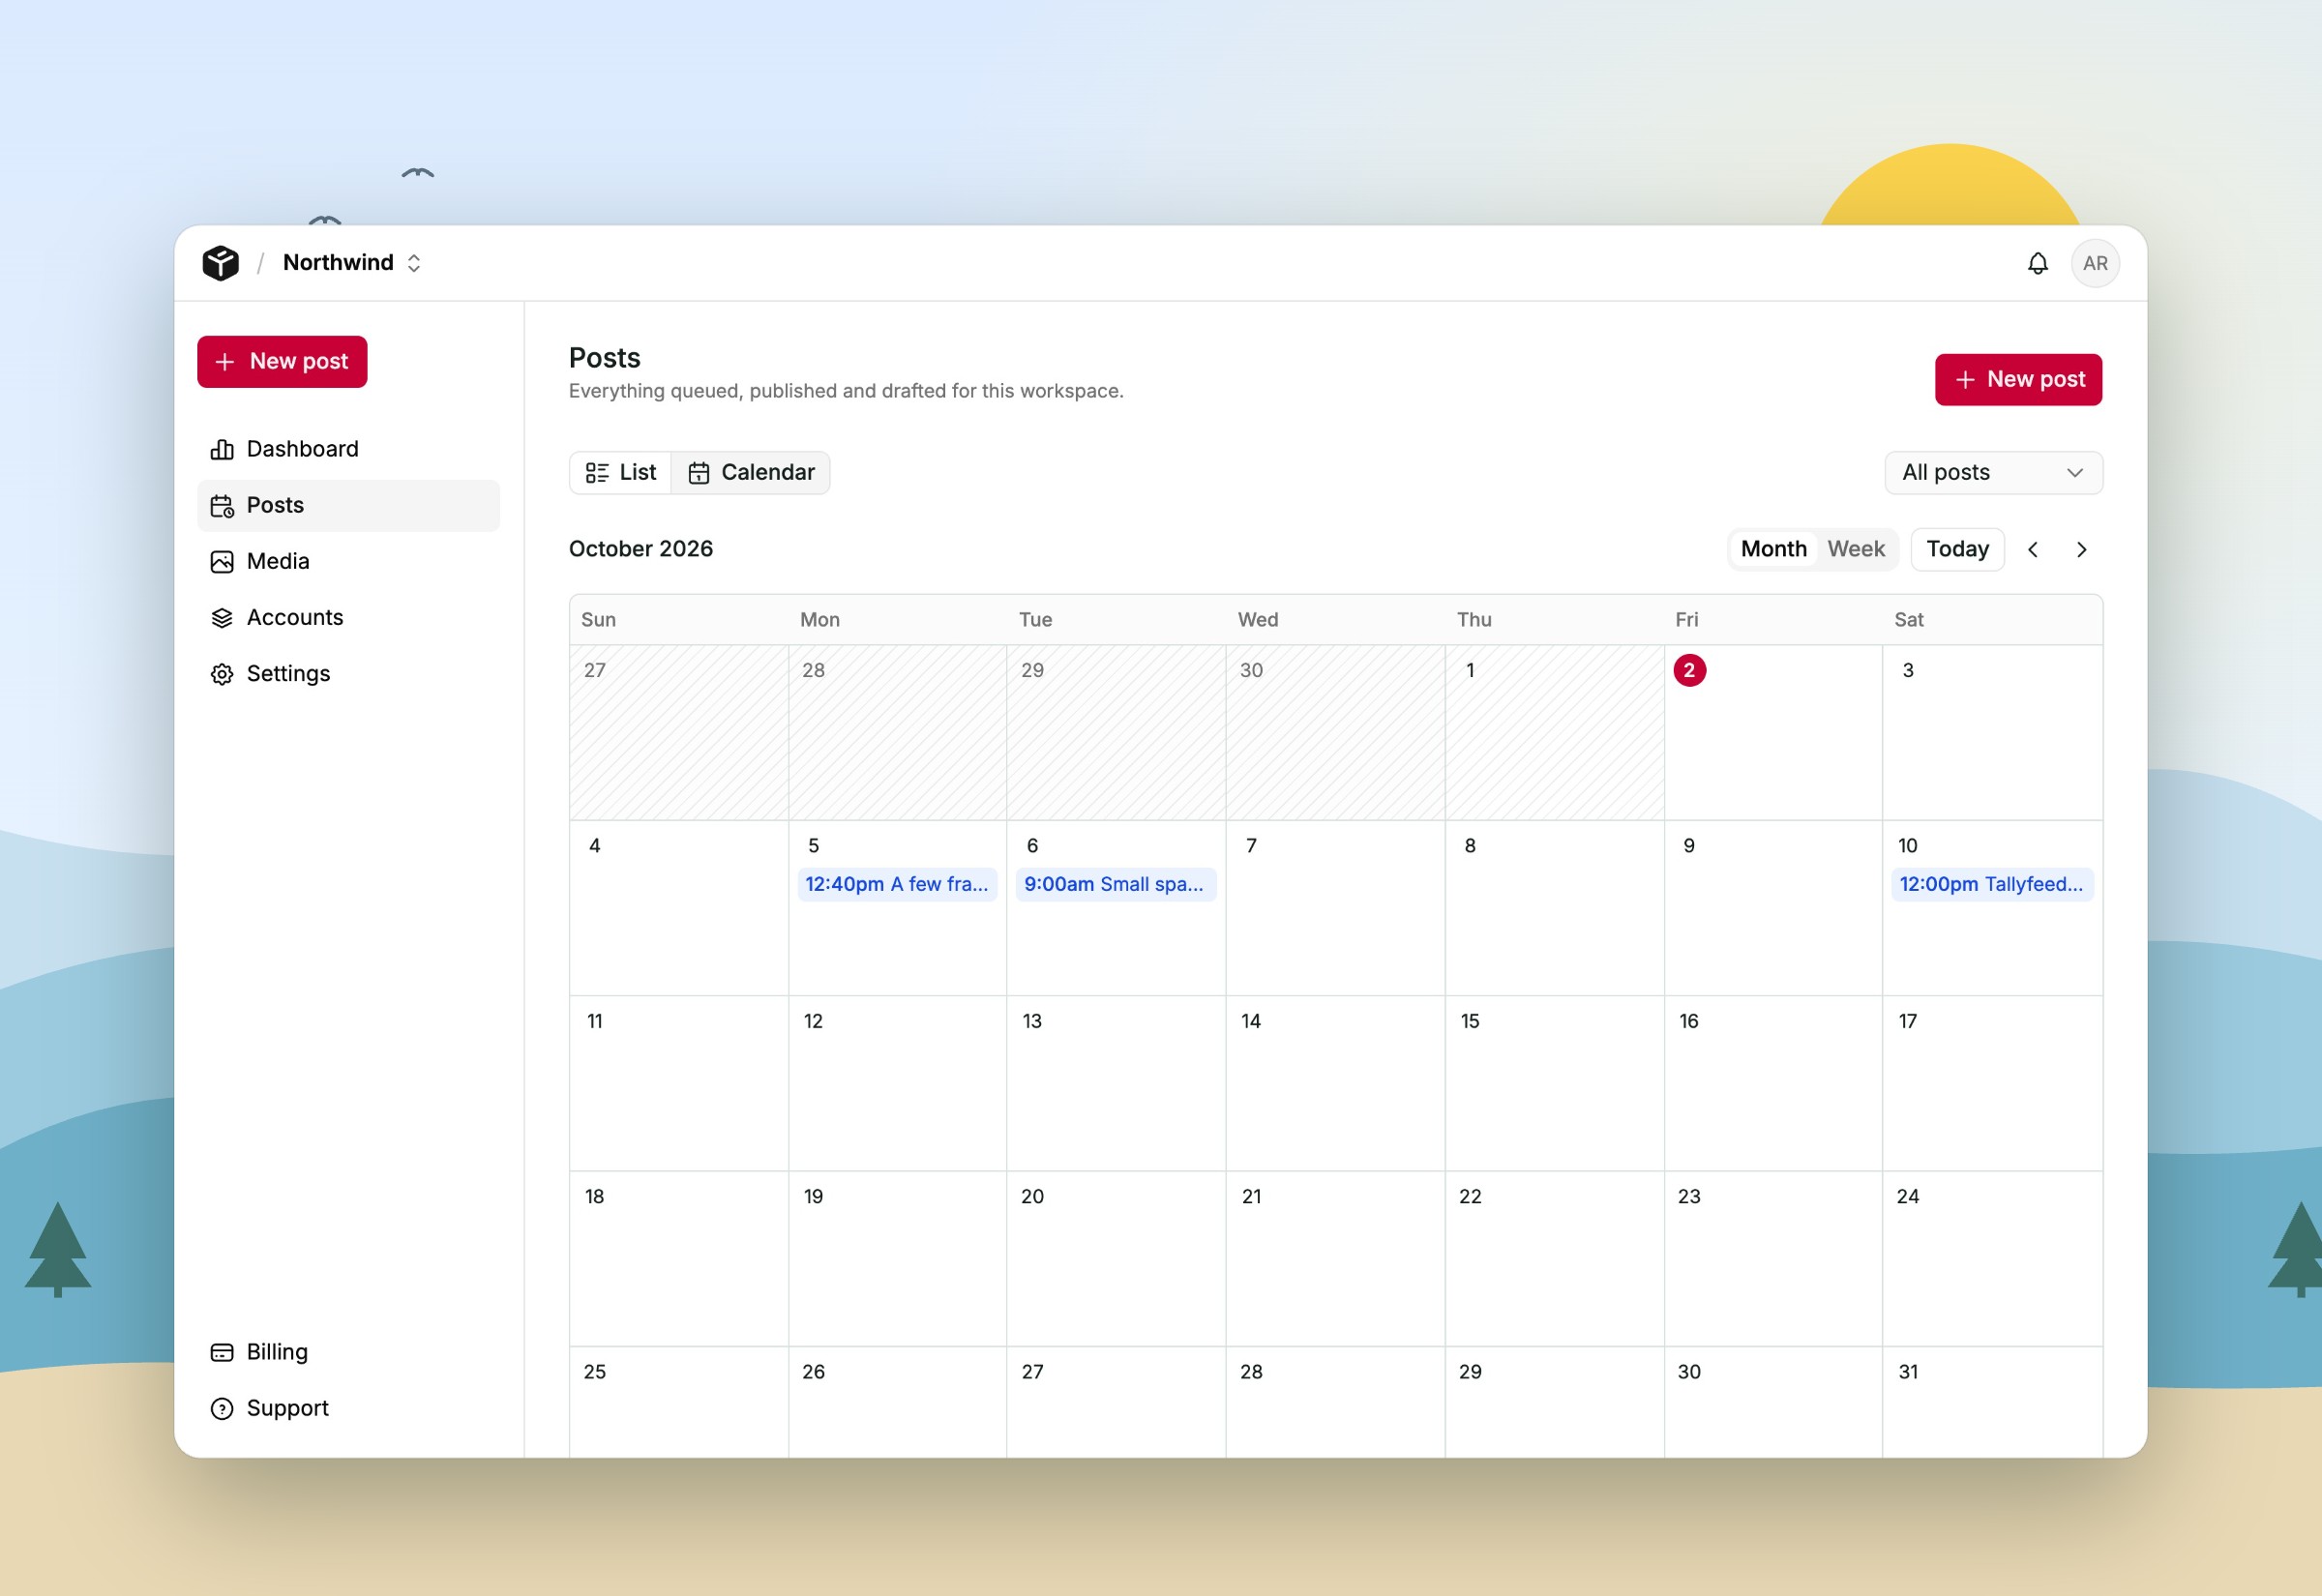Open the 9:00am Small spa... post
The image size is (2322, 1596).
pyautogui.click(x=1116, y=884)
